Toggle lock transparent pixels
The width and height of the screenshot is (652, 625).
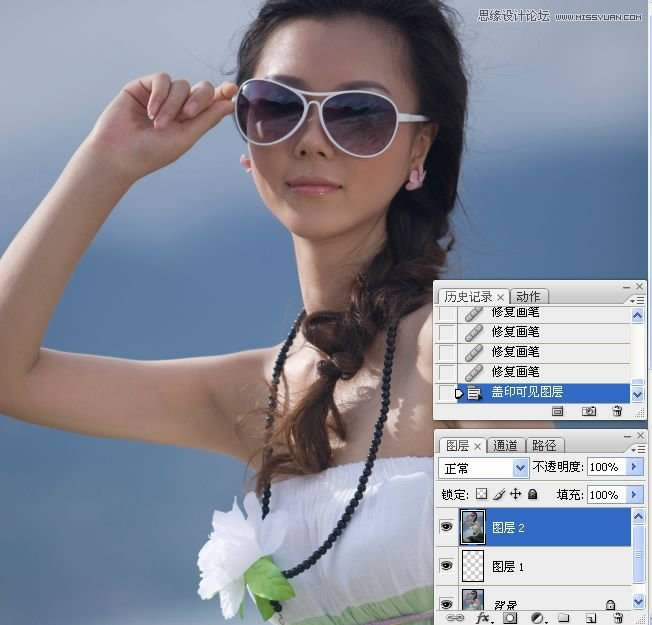coord(481,494)
